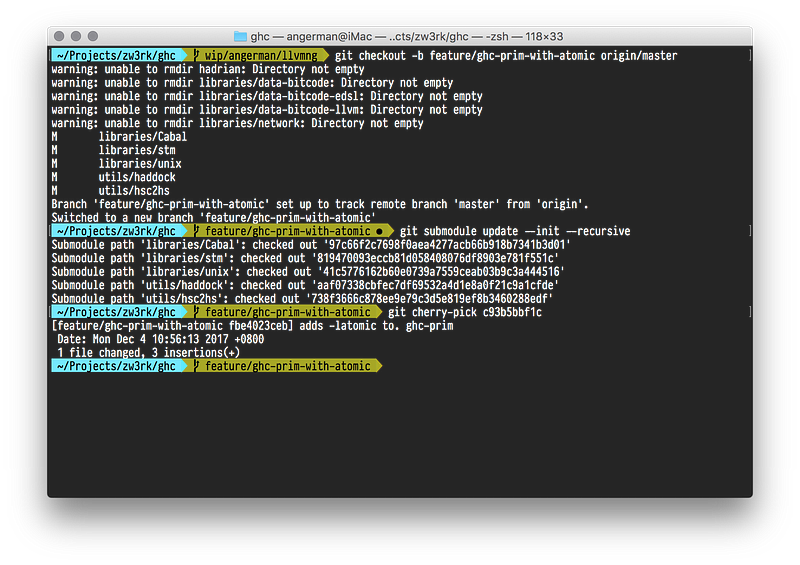Click the 'set up to track remote branch' line

320,204
